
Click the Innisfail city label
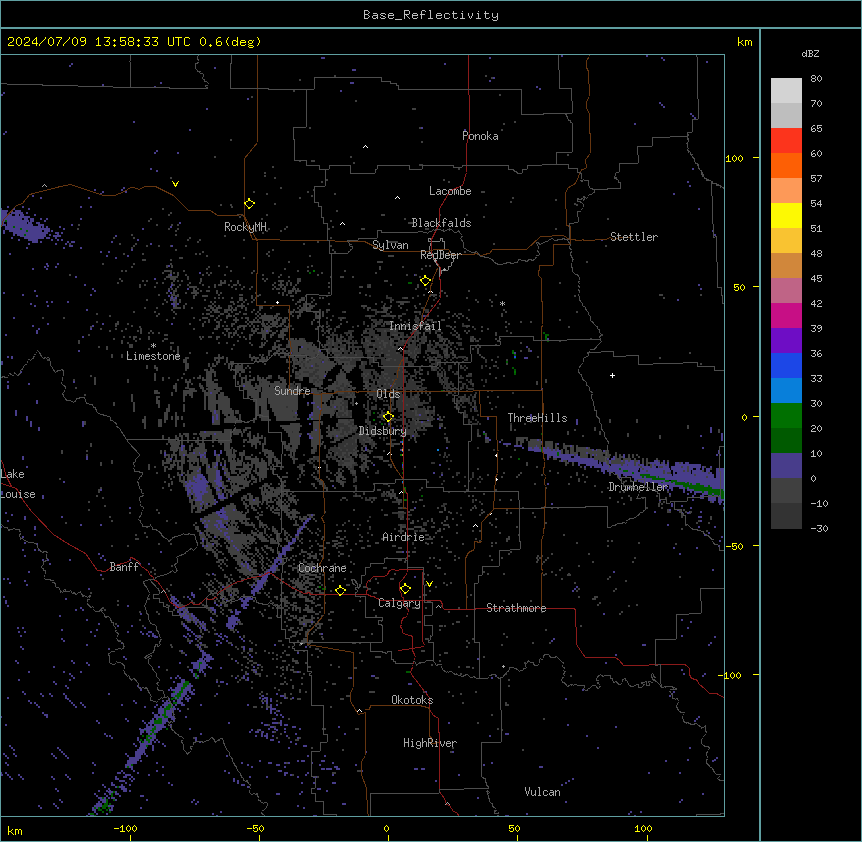pyautogui.click(x=415, y=326)
